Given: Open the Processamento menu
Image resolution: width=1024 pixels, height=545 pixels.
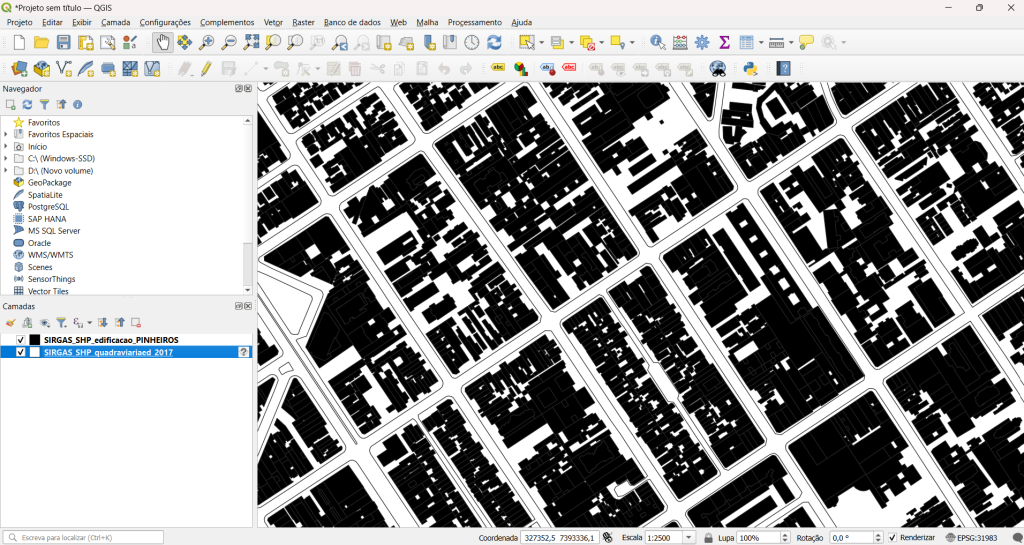Looking at the screenshot, I should click(x=475, y=22).
